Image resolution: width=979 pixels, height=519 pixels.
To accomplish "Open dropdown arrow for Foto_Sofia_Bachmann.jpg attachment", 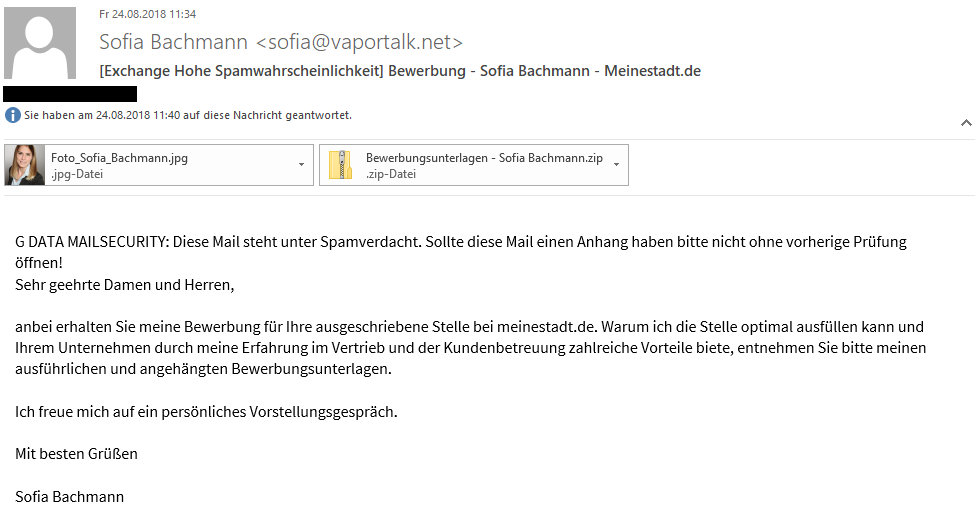I will 302,165.
